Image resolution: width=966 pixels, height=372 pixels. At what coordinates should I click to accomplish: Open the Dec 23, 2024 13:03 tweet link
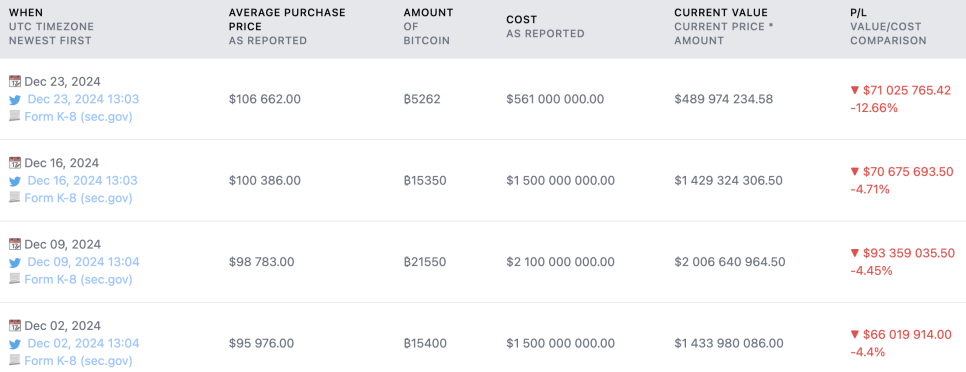(83, 99)
